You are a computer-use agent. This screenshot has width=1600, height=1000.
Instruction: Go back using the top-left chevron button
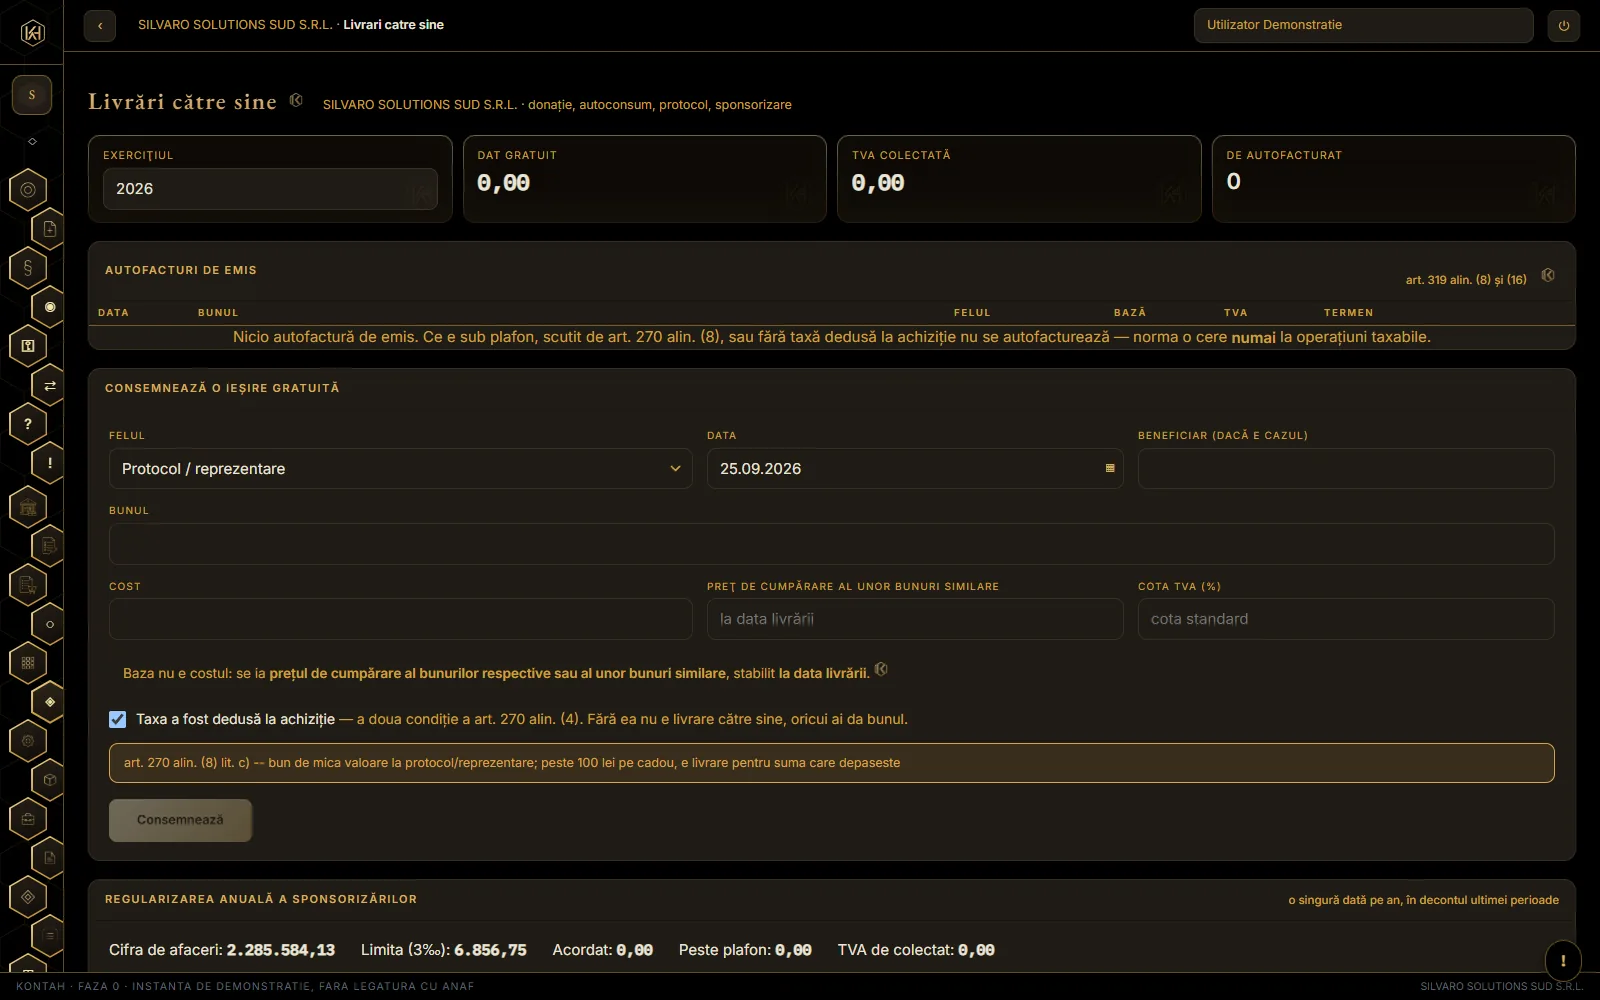pos(100,25)
